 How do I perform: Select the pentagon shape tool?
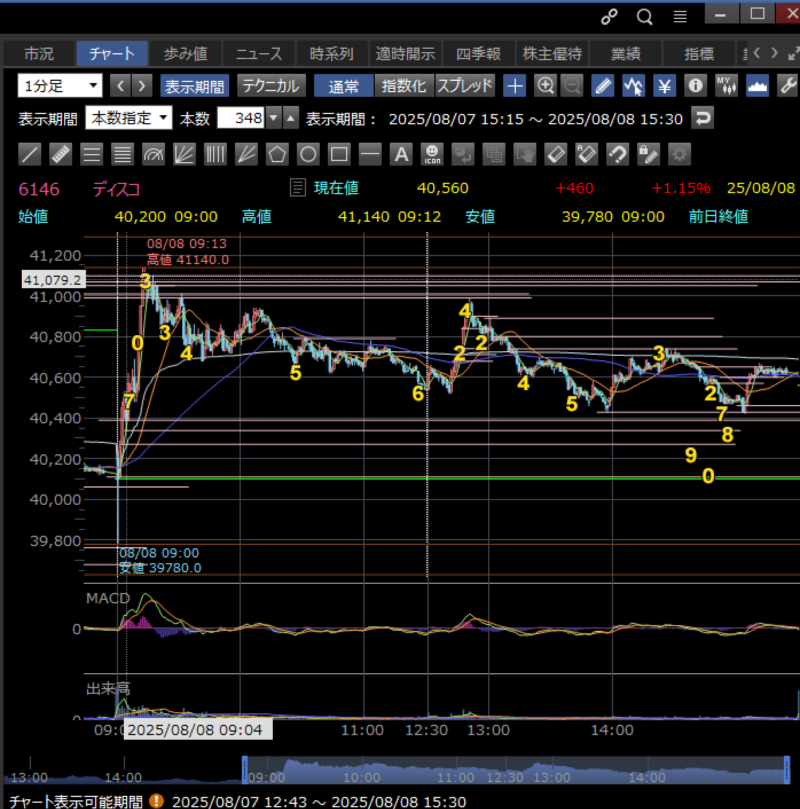click(277, 154)
